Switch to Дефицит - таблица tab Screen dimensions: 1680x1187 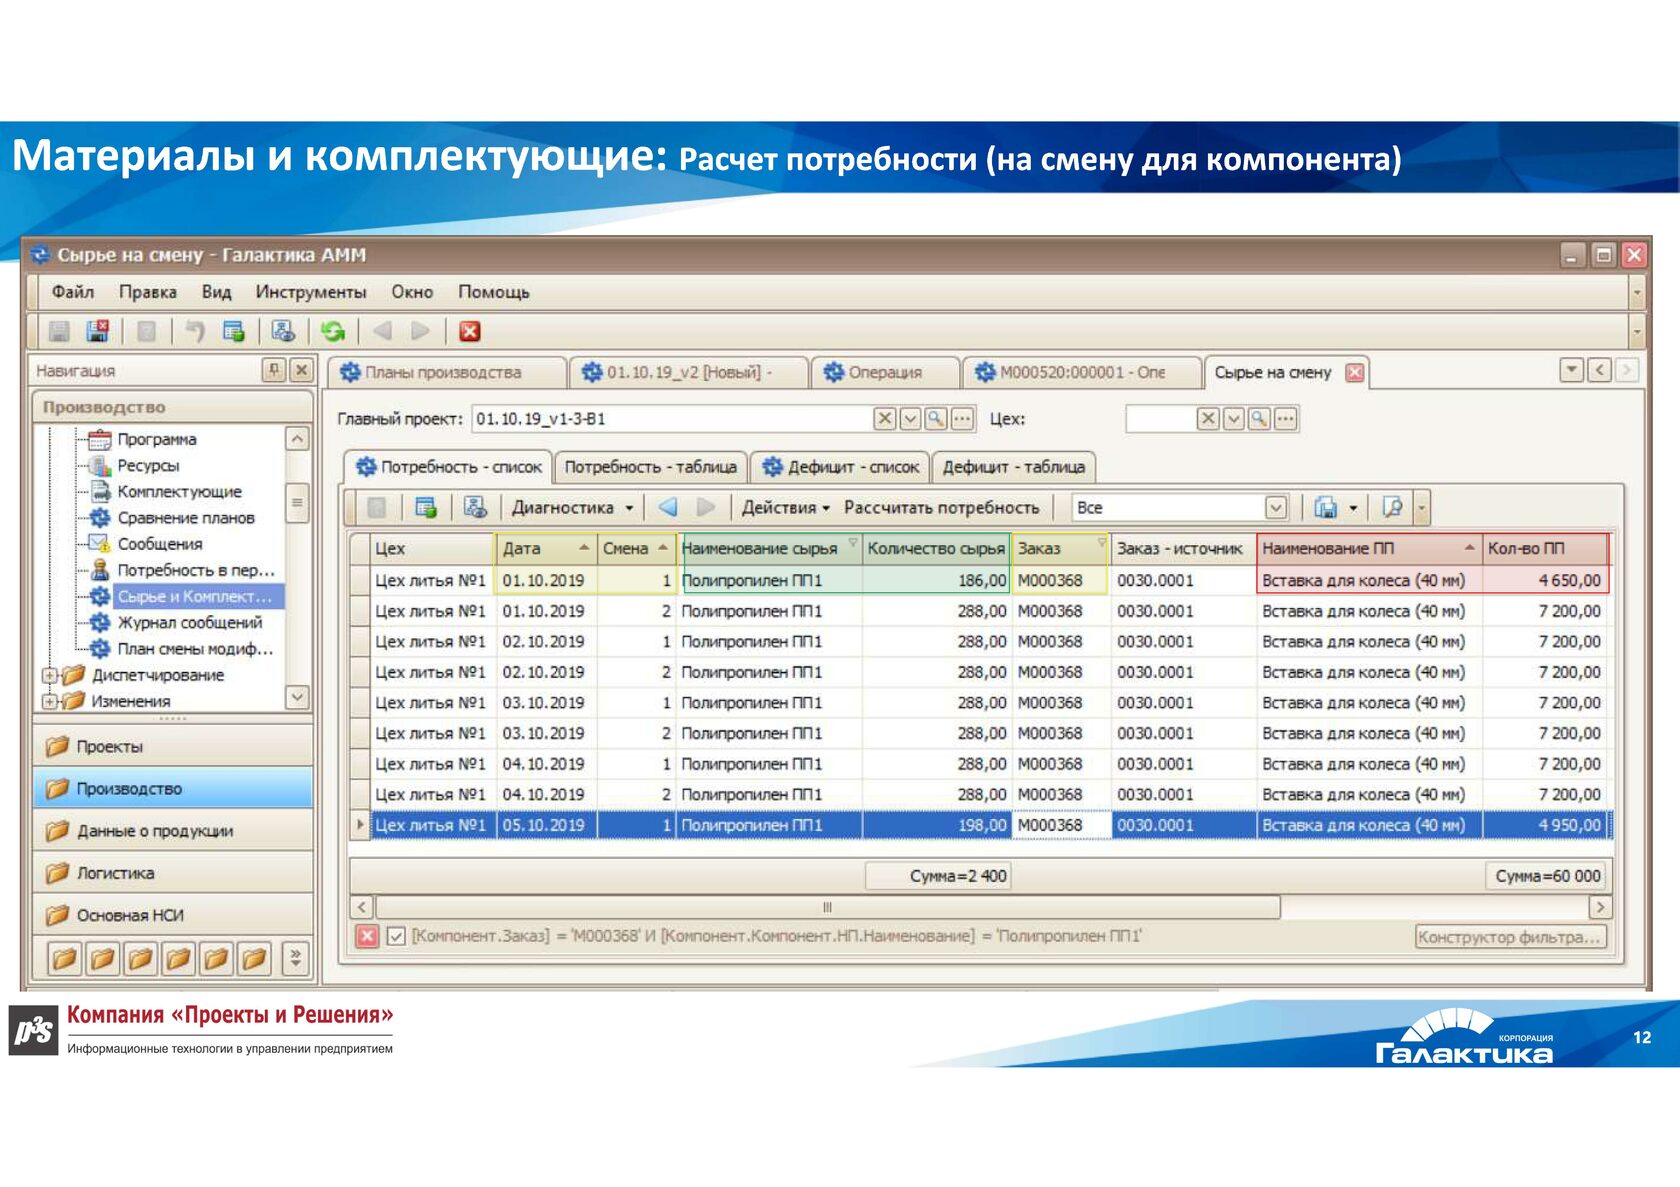tap(1014, 467)
